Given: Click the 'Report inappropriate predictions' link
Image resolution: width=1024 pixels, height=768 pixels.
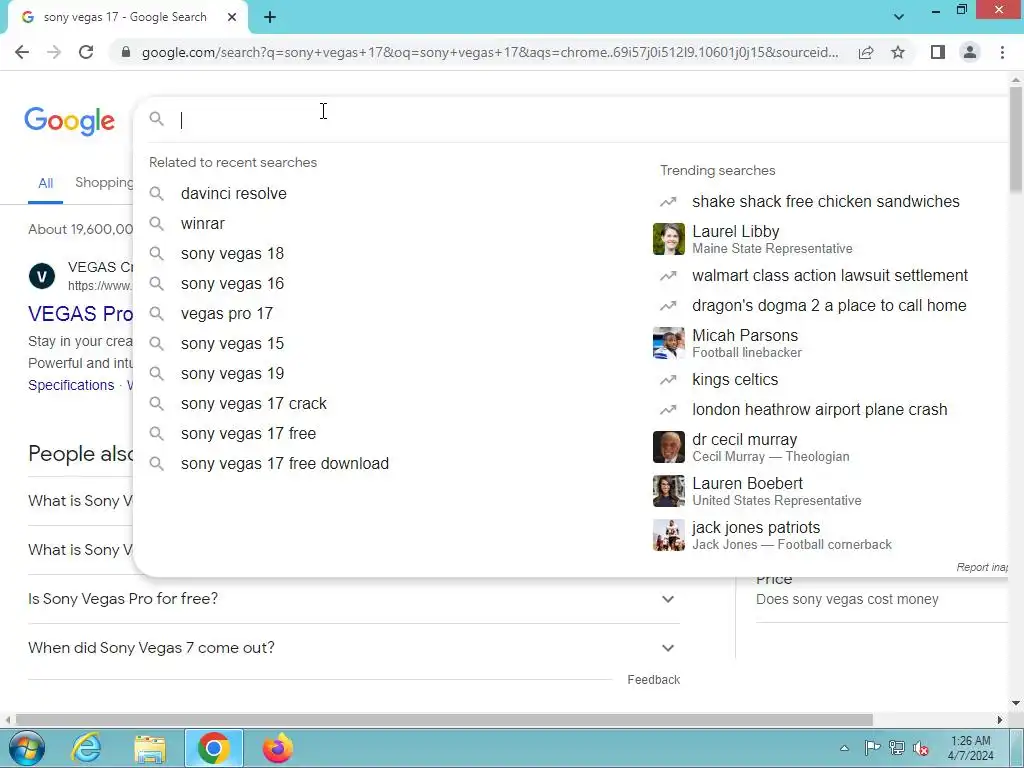Looking at the screenshot, I should (982, 567).
